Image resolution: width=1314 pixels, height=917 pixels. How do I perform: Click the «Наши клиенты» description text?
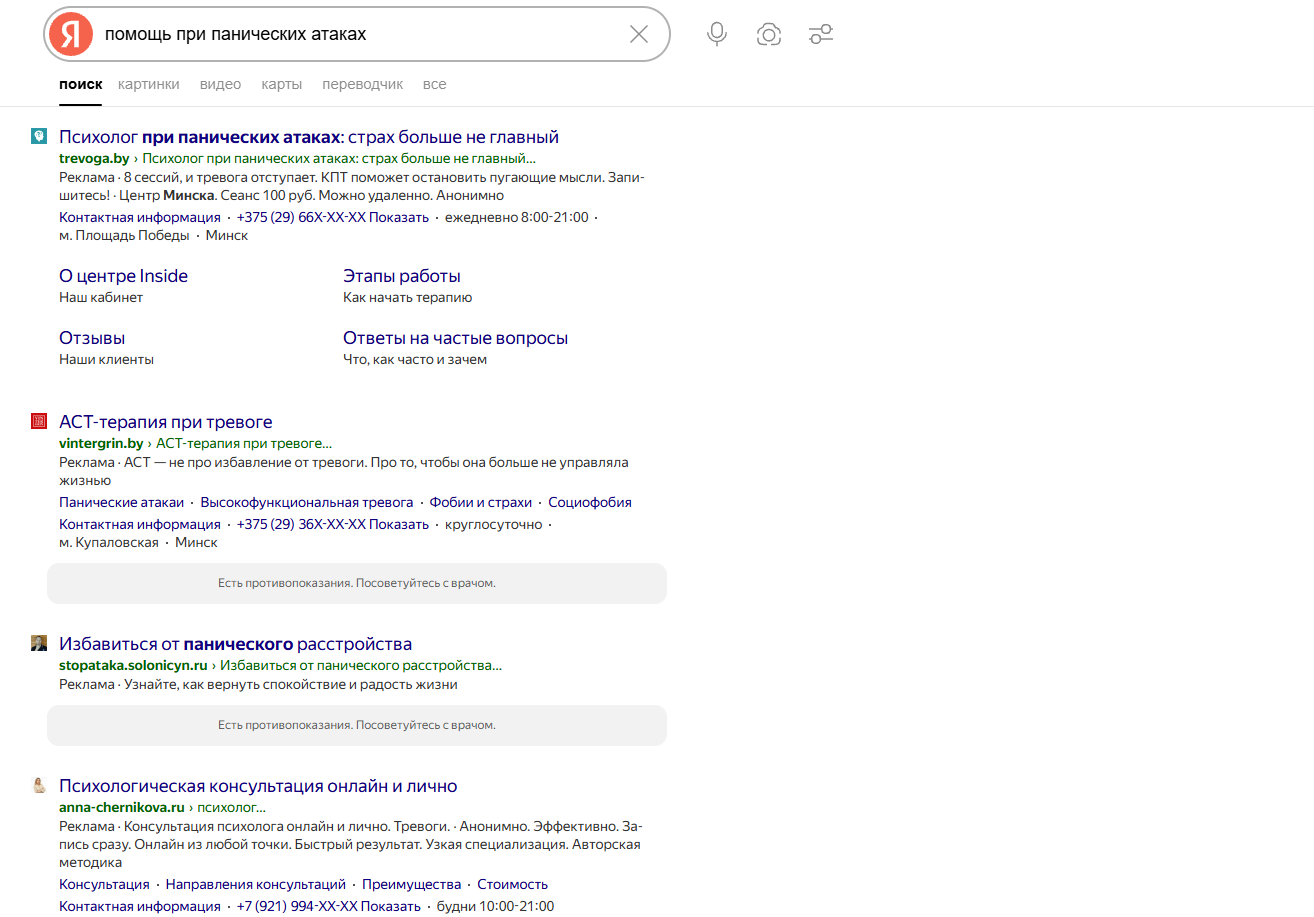(107, 359)
